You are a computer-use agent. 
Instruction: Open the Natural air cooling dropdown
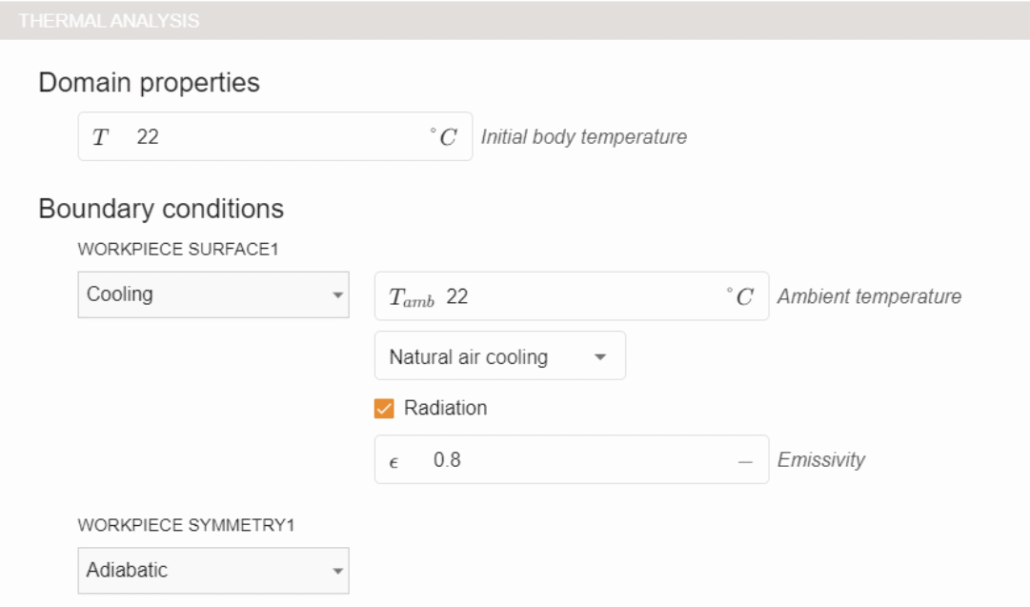(490, 357)
